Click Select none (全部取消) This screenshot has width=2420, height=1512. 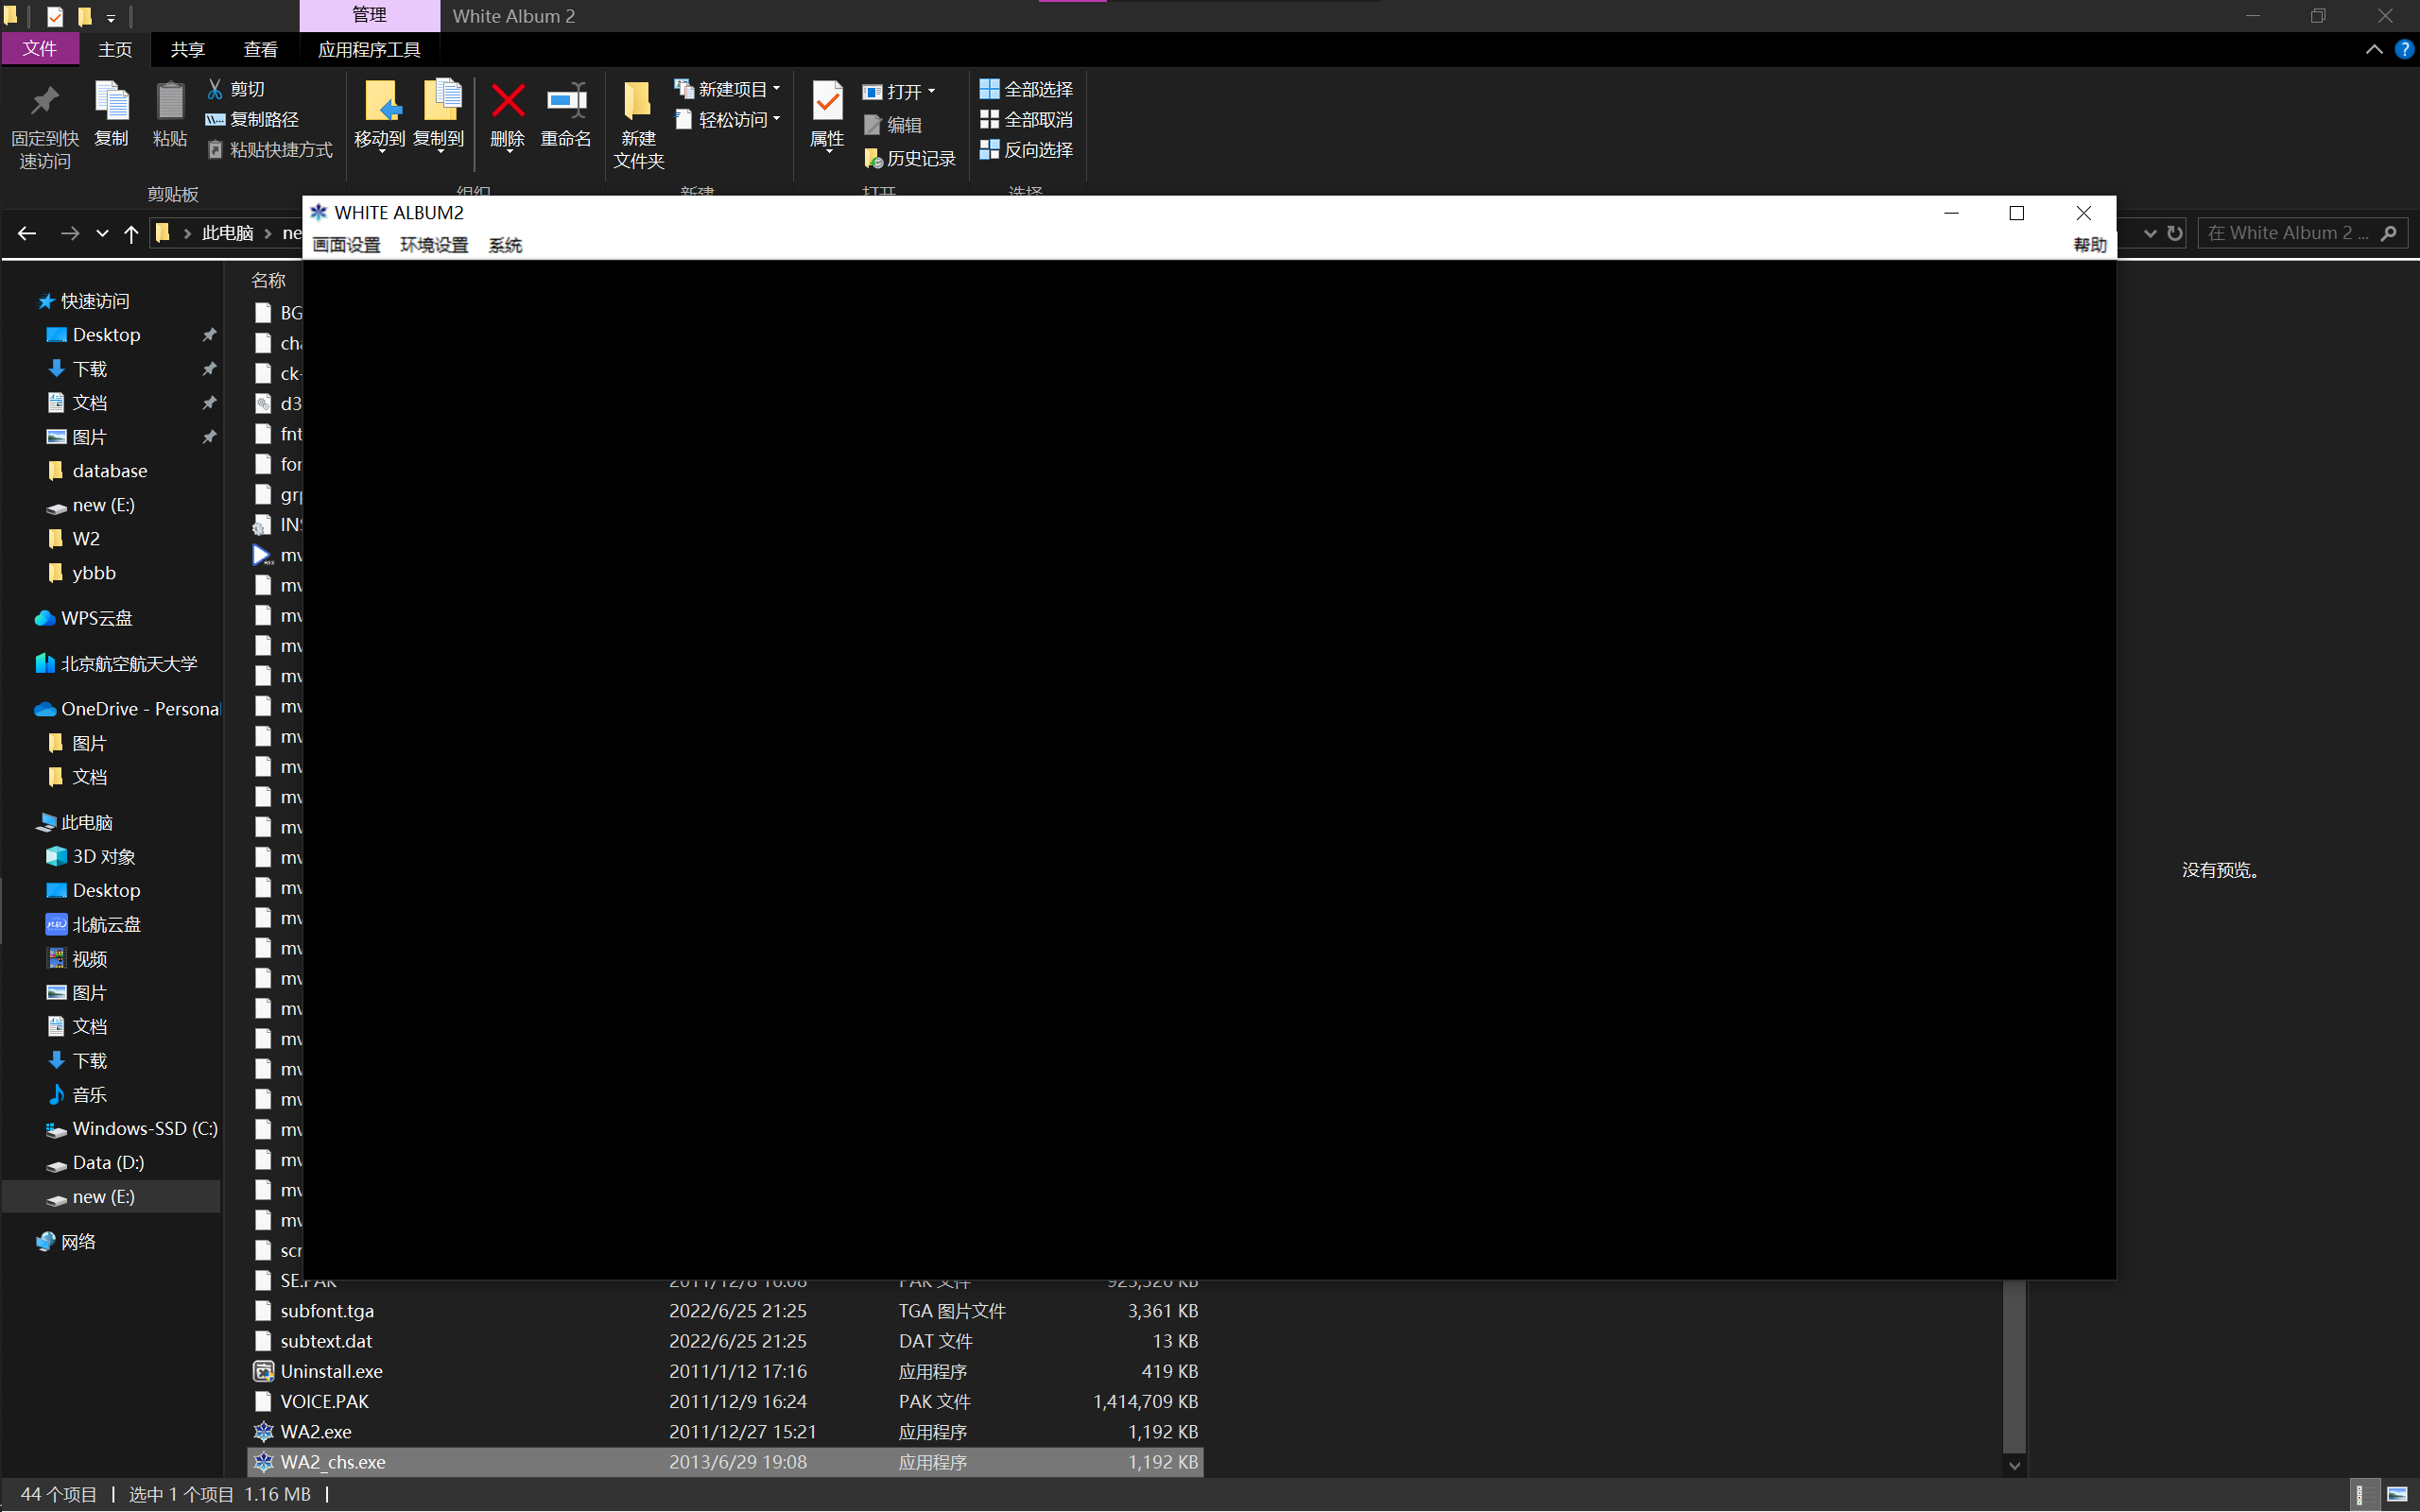click(1026, 119)
